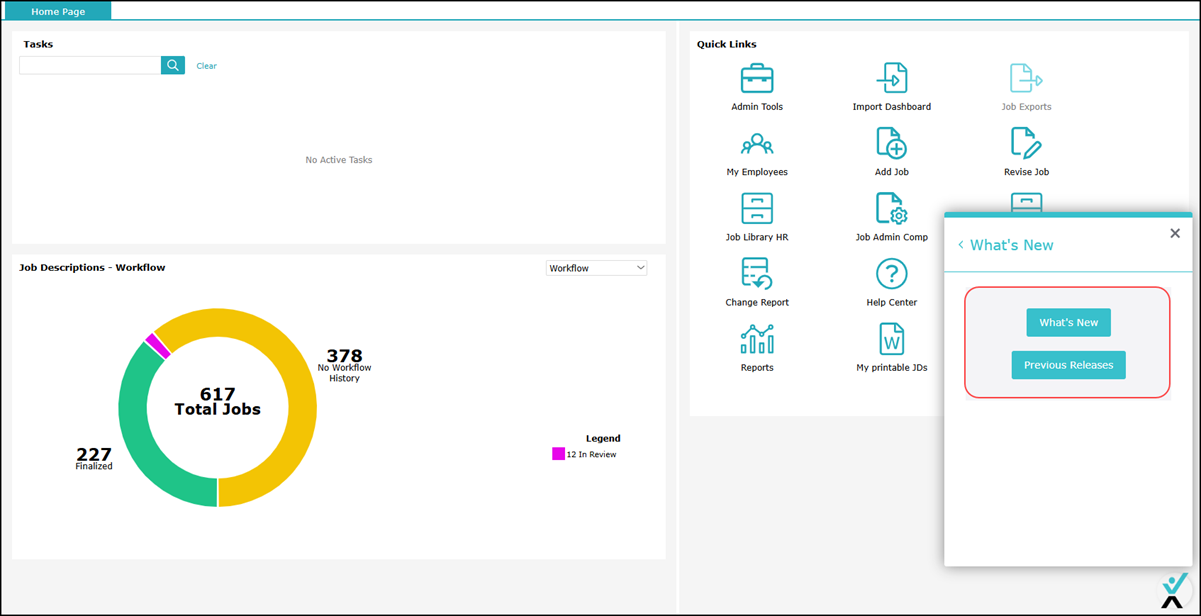Click the What's New button
Screen dimensions: 1201x616
1068,322
